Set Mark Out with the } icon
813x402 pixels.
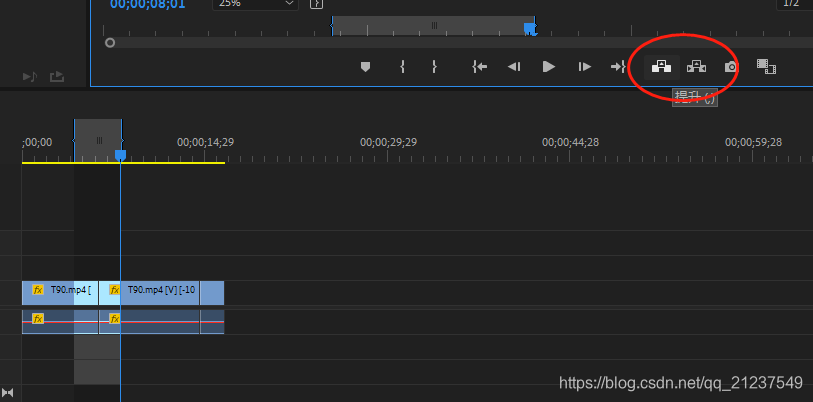point(434,66)
